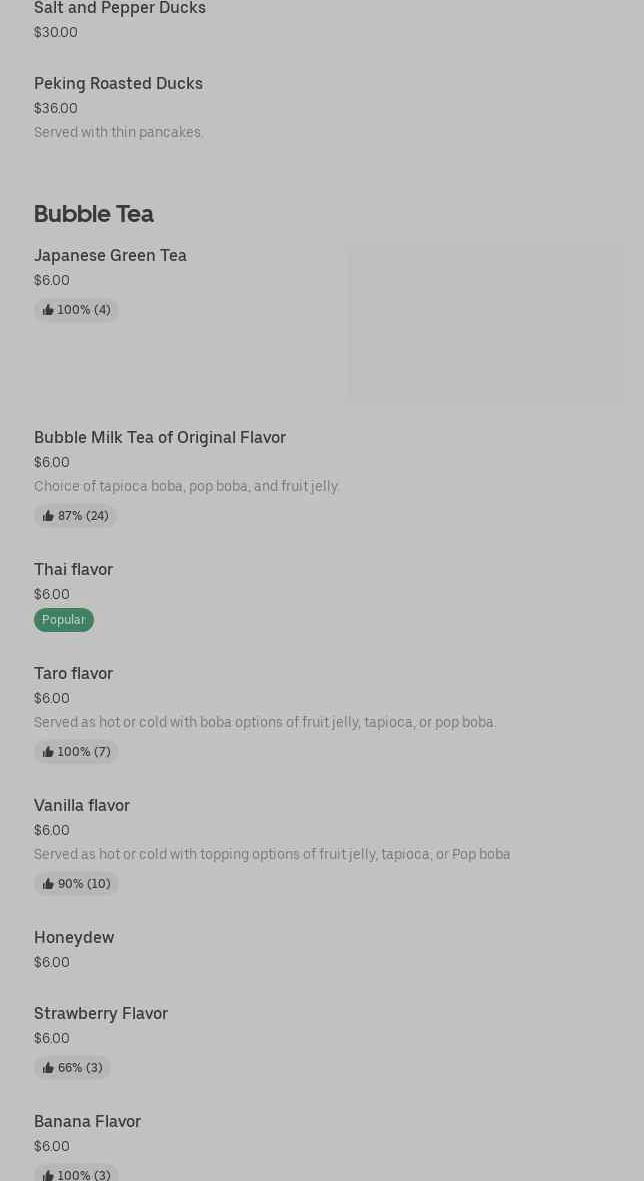Click thumbs-up icon beside 66% (3) rating
This screenshot has width=644, height=1181.
click(x=48, y=1068)
